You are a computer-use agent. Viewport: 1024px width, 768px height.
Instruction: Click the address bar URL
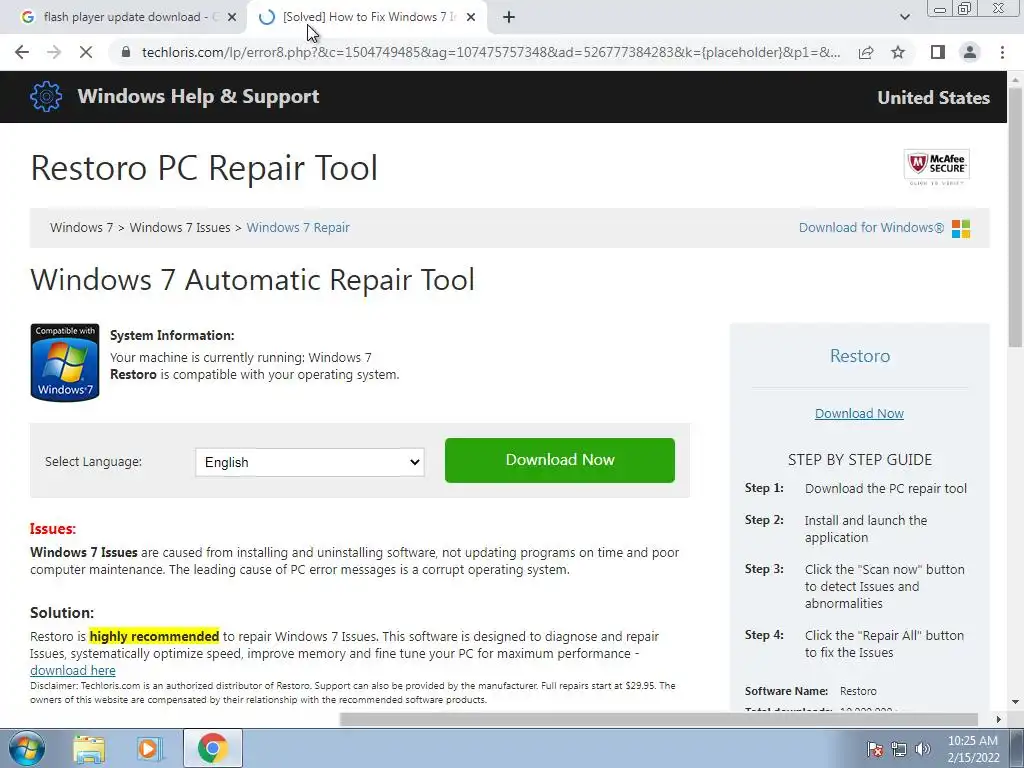[491, 52]
